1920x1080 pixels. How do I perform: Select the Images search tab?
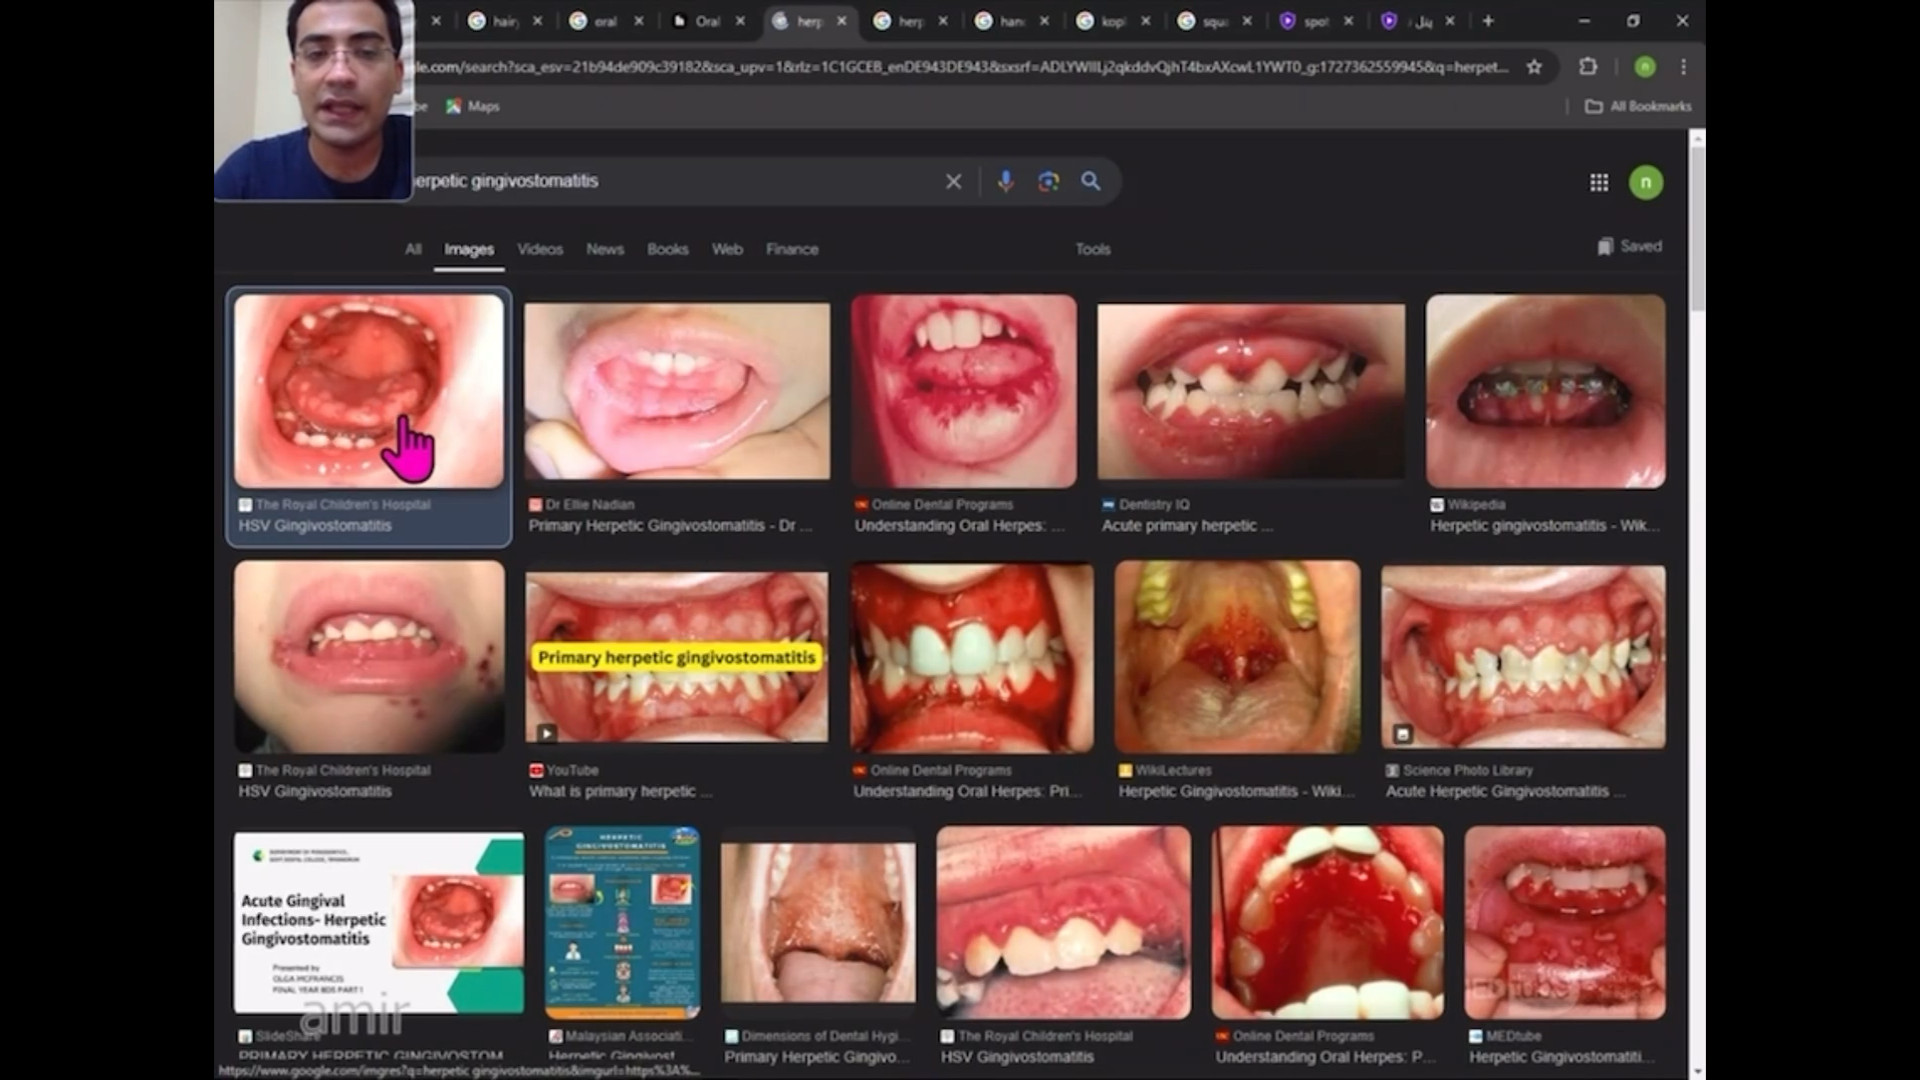coord(469,249)
